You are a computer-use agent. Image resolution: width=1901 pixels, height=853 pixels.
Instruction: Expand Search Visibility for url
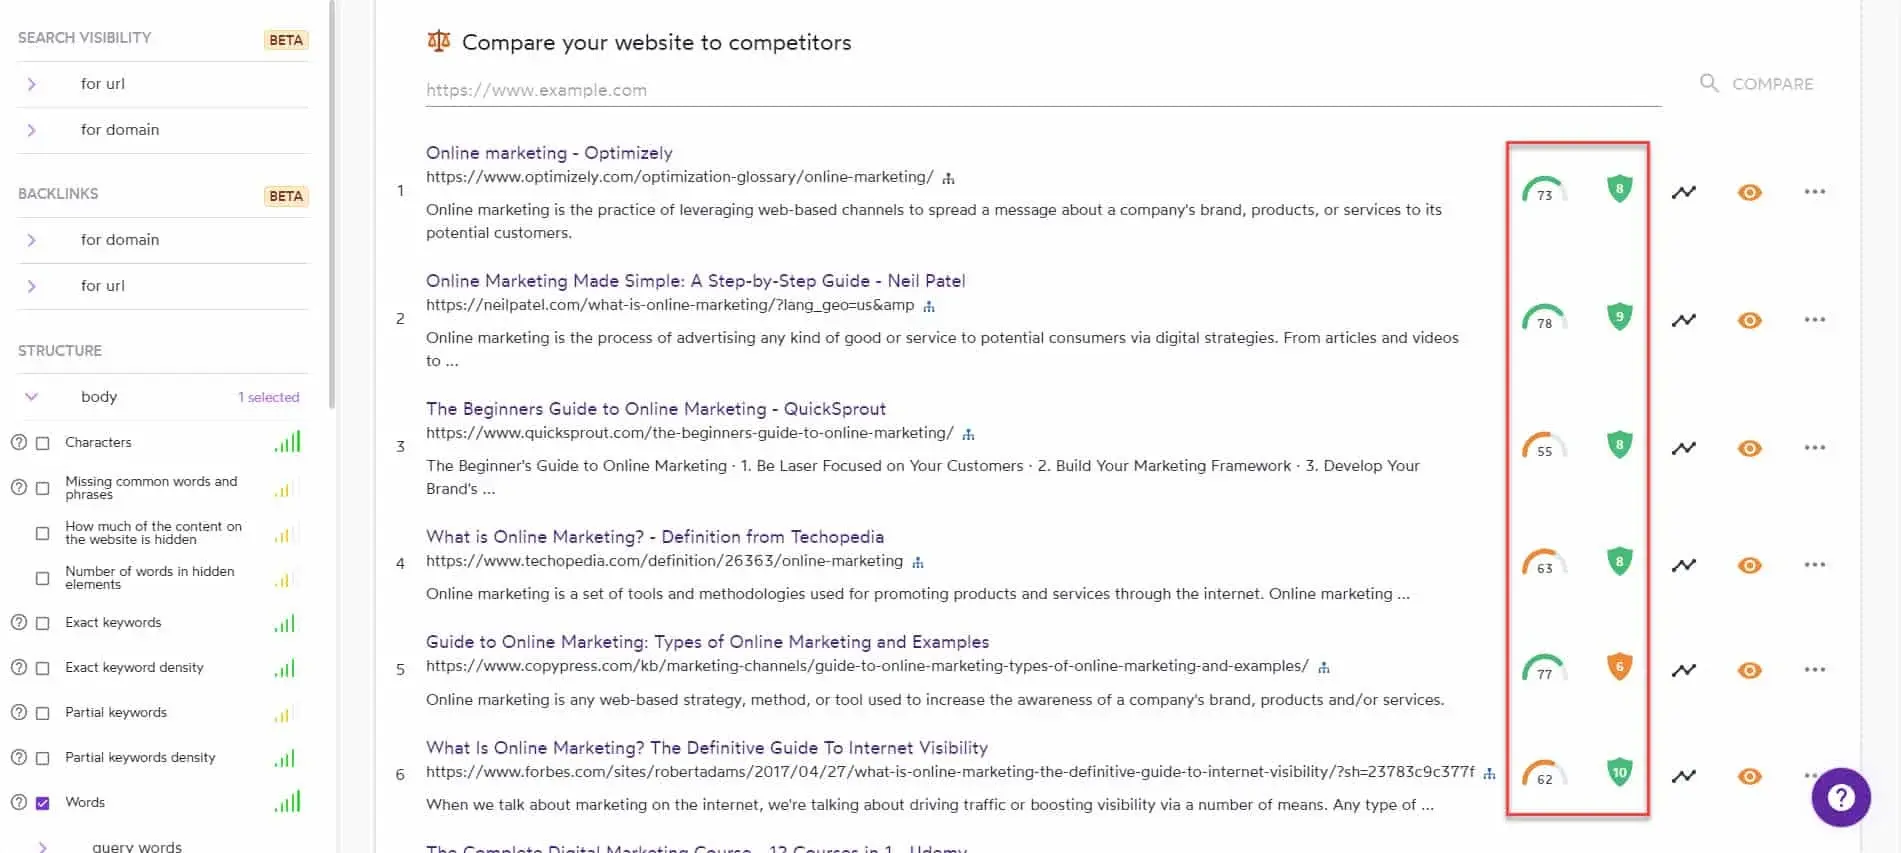[x=32, y=84]
